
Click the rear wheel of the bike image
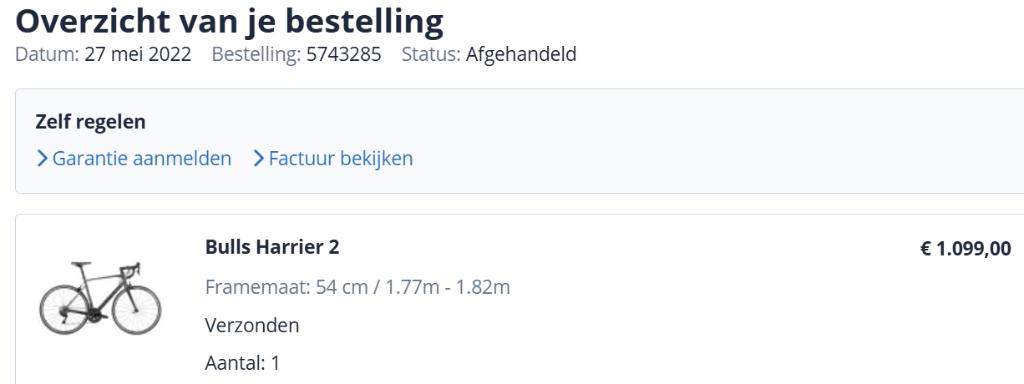(64, 310)
